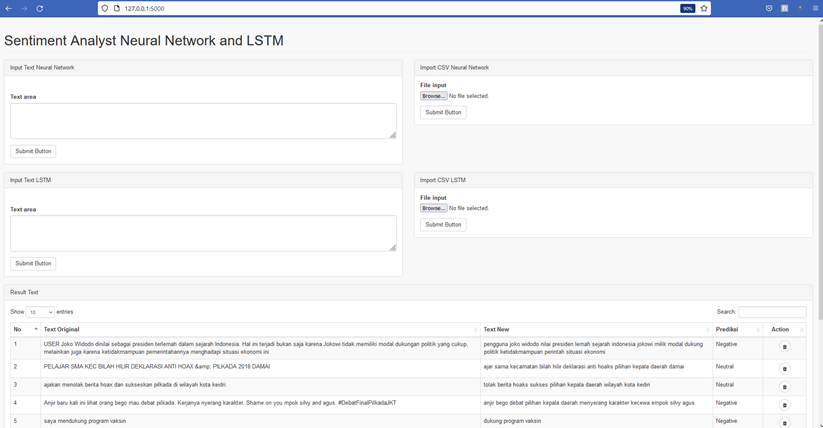
Task: Click the Pocket save icon
Action: tap(769, 8)
